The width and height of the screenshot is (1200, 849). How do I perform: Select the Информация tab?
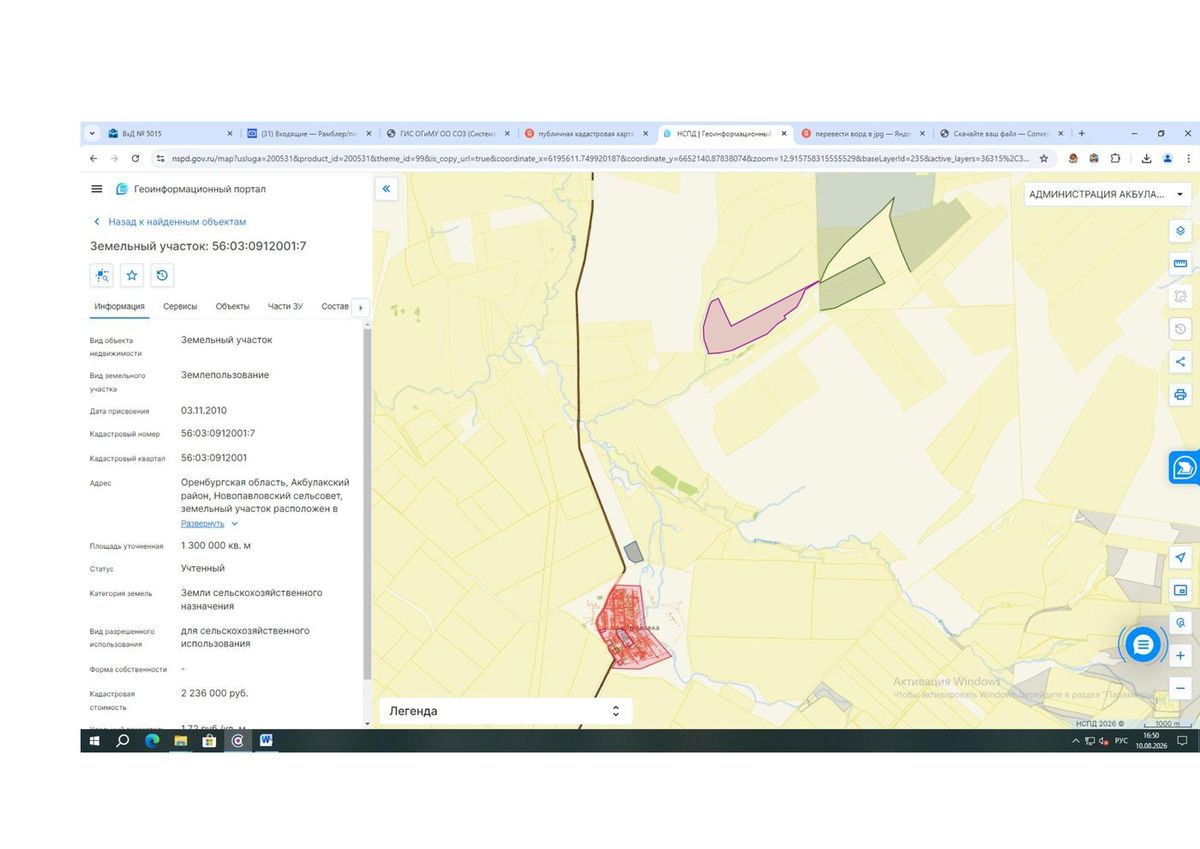click(120, 306)
